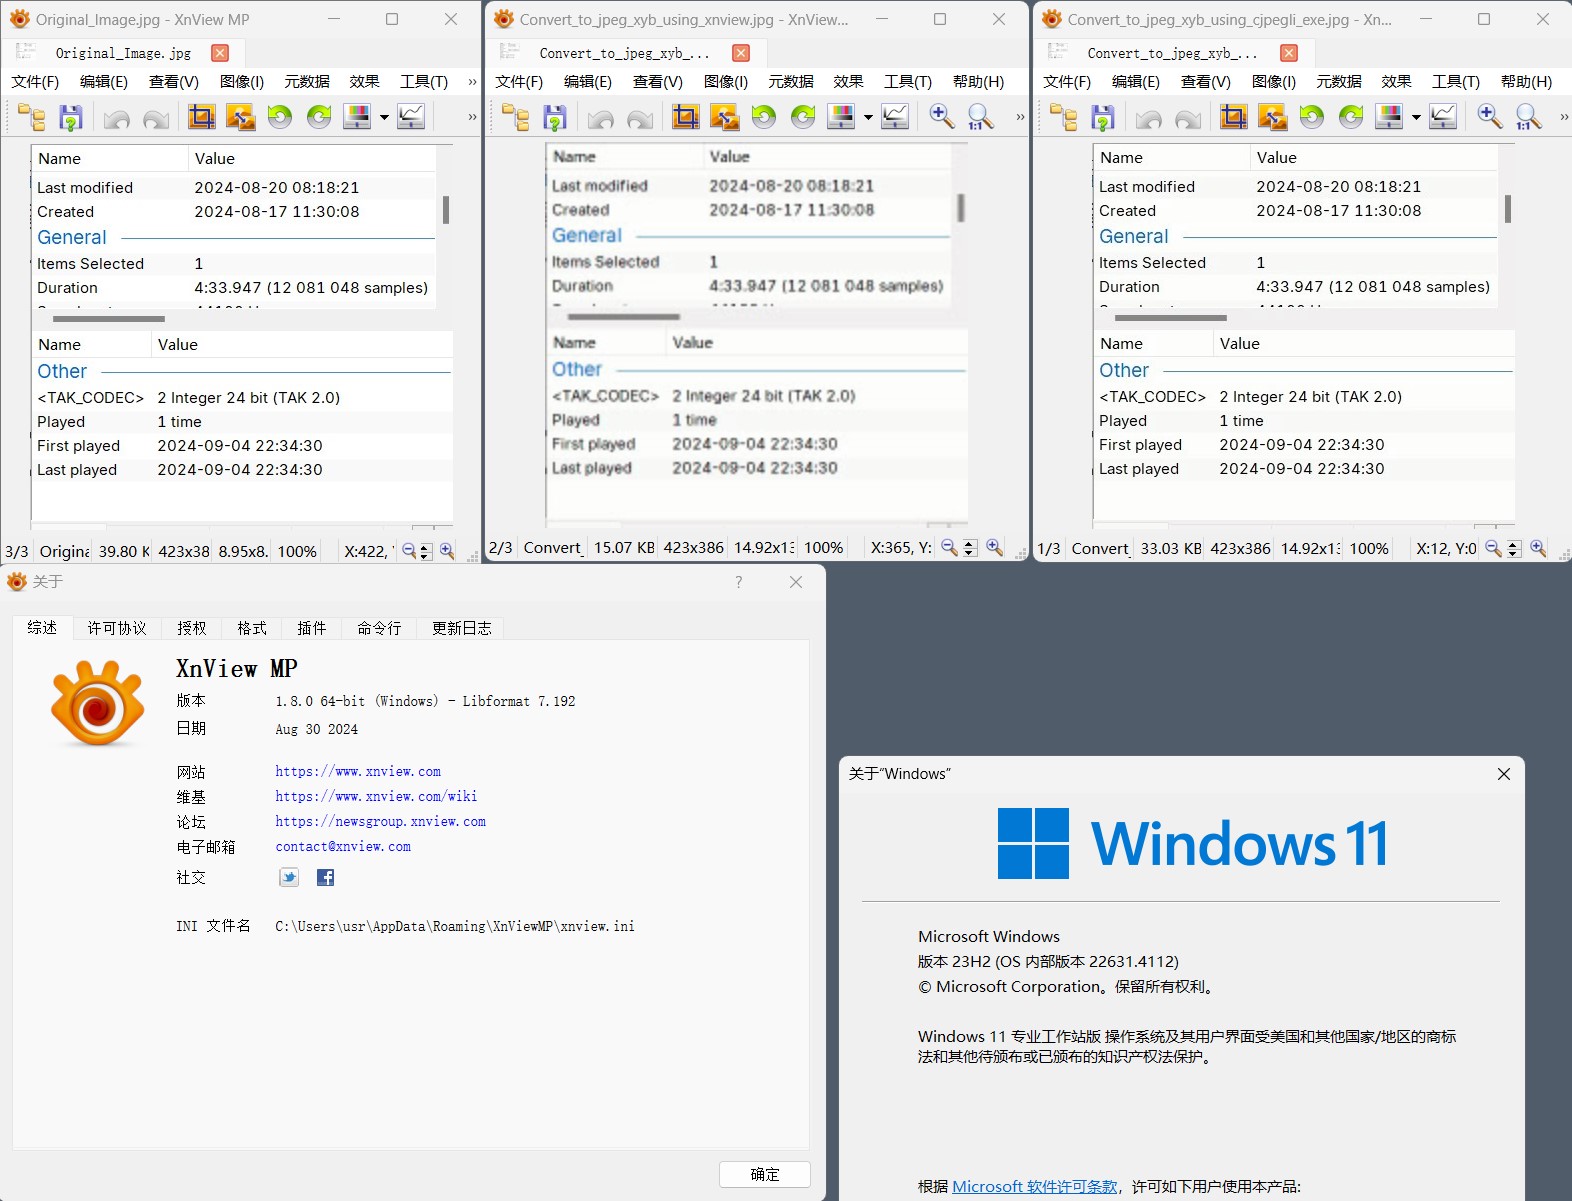Open the https://www.xnview.com link

coord(358,772)
